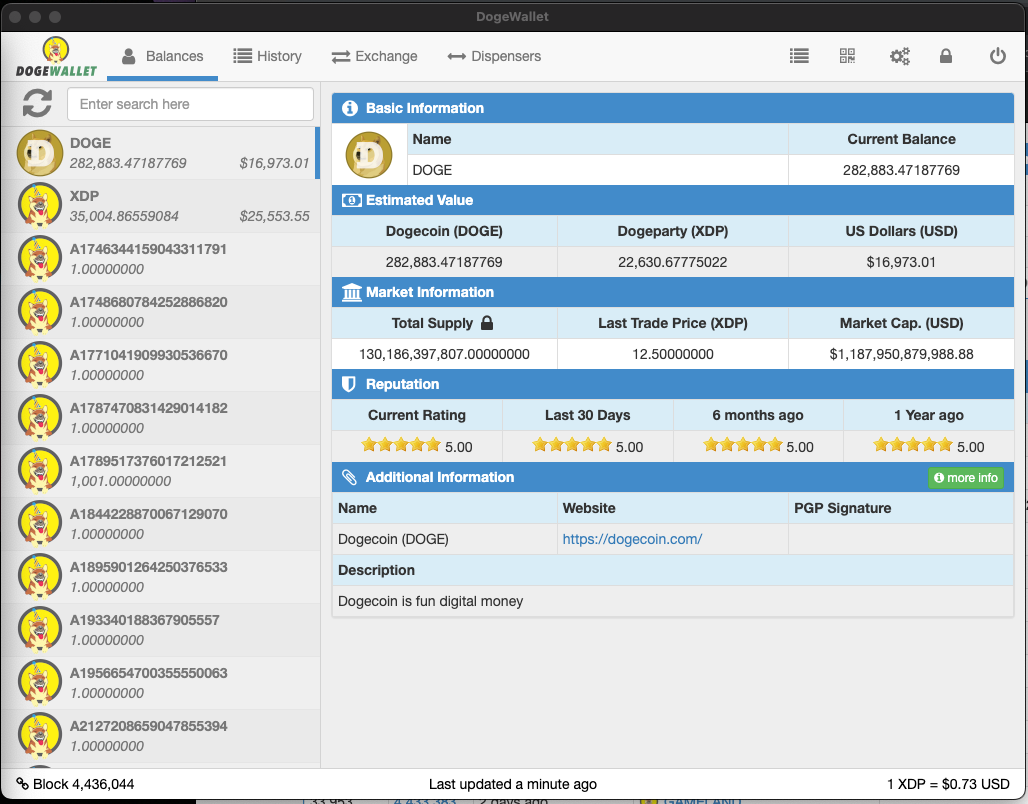
Task: Select asset A1956654700355550063
Action: 160,683
